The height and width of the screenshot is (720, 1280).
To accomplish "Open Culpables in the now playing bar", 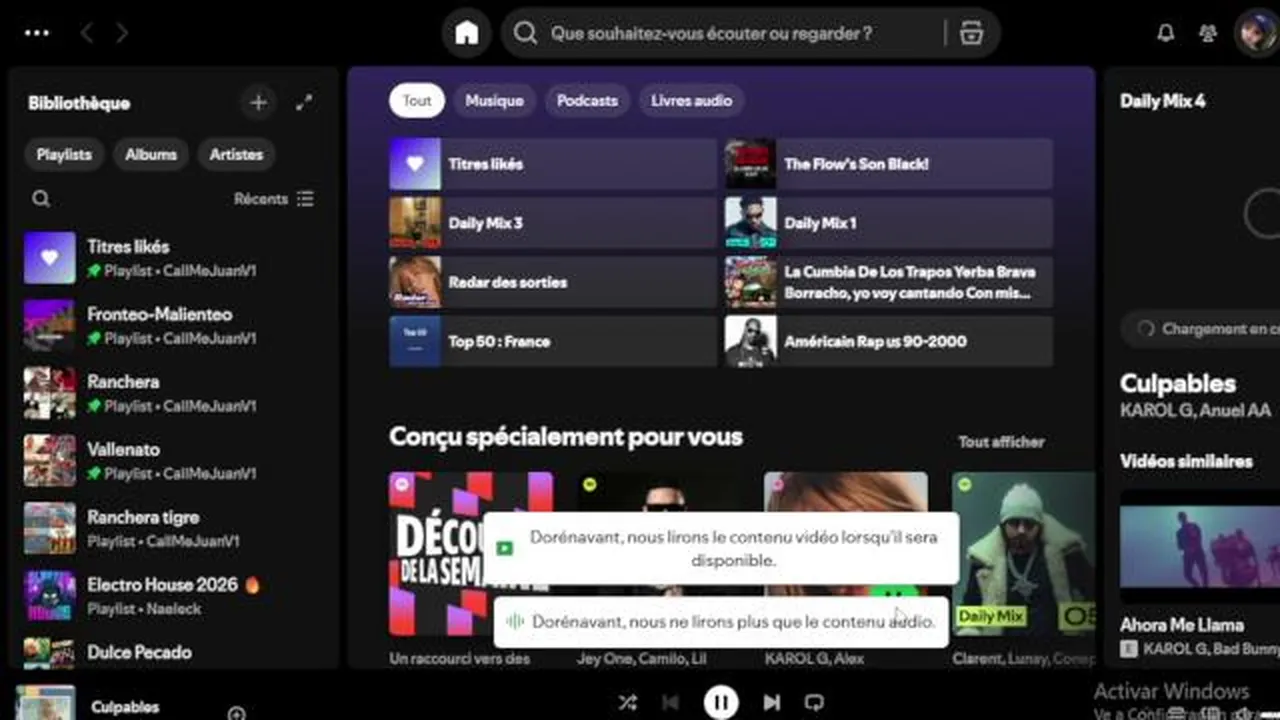I will point(125,707).
